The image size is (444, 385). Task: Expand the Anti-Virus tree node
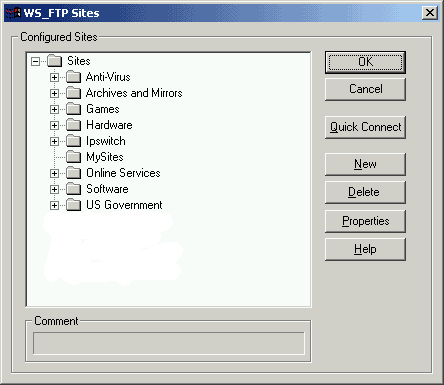(x=54, y=77)
